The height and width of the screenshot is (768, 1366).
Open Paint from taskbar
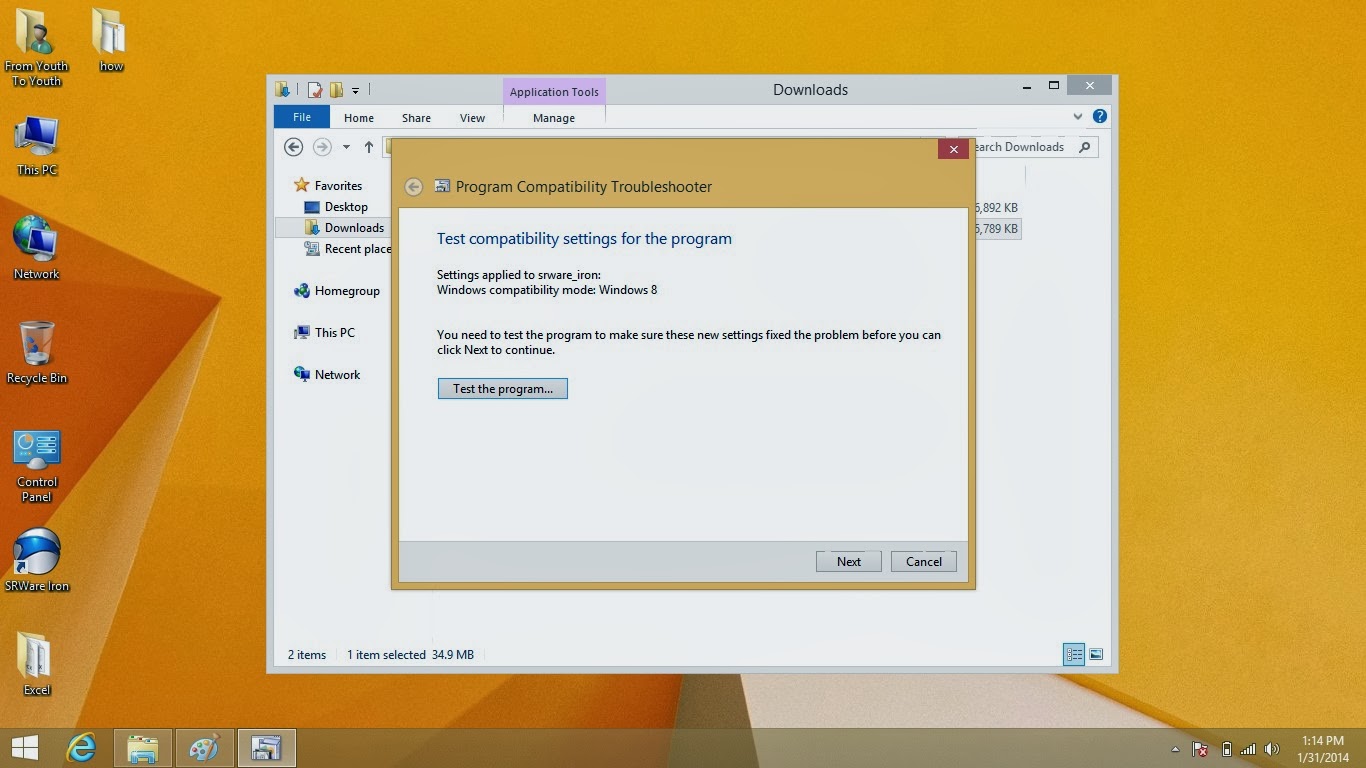[204, 748]
